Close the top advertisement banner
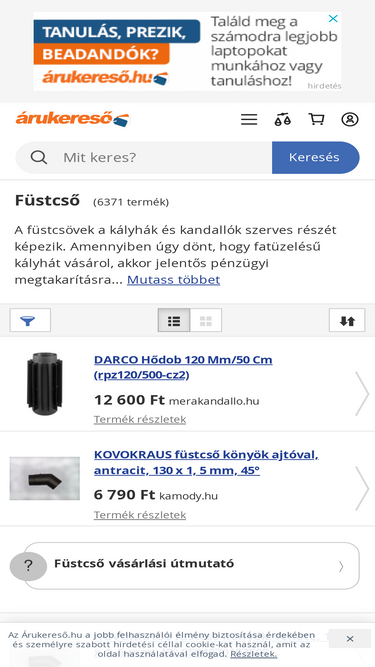Viewport: 375px width, 667px height. coord(333,18)
